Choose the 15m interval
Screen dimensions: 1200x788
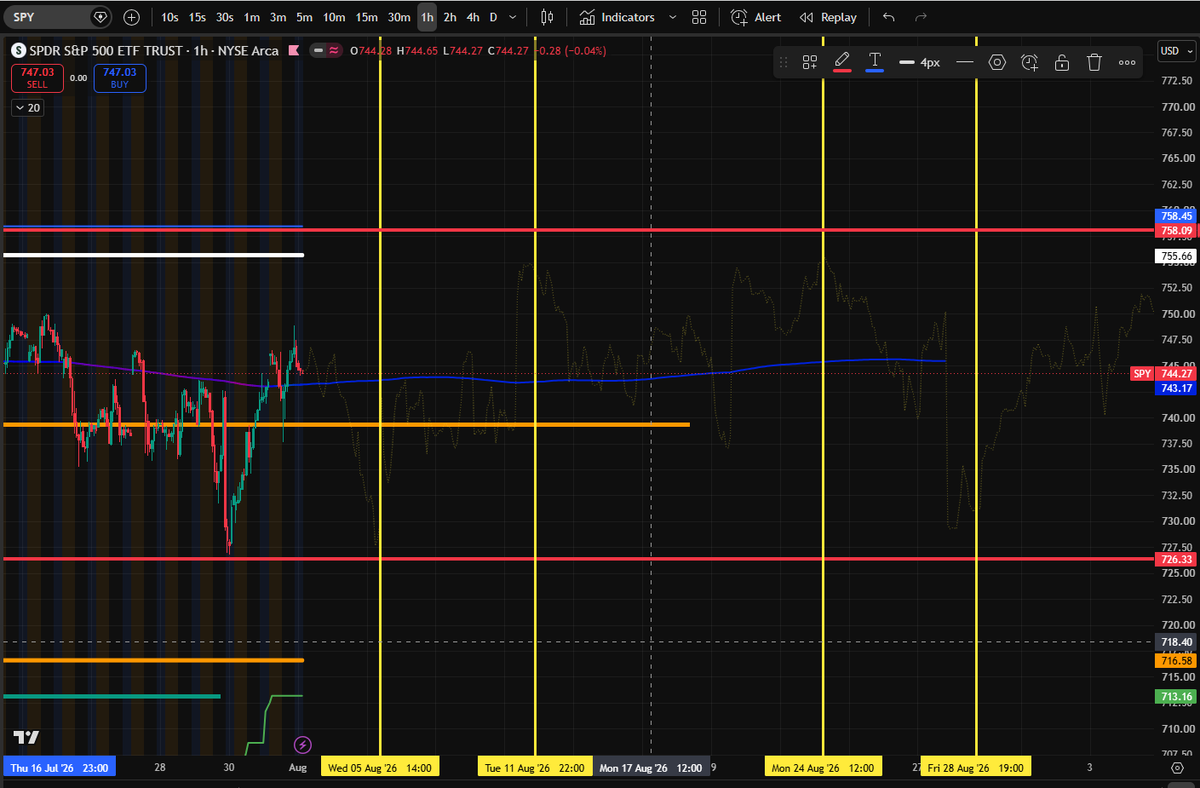pyautogui.click(x=367, y=17)
